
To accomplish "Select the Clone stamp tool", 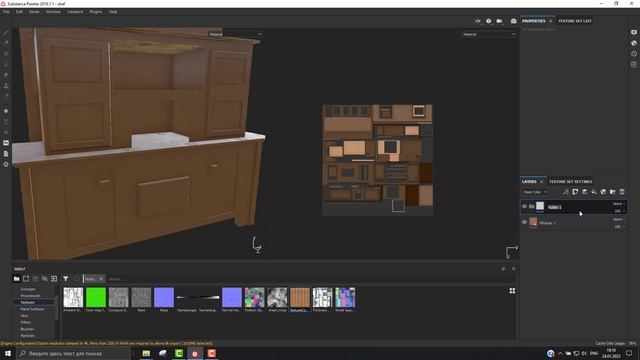I will click(x=6, y=86).
